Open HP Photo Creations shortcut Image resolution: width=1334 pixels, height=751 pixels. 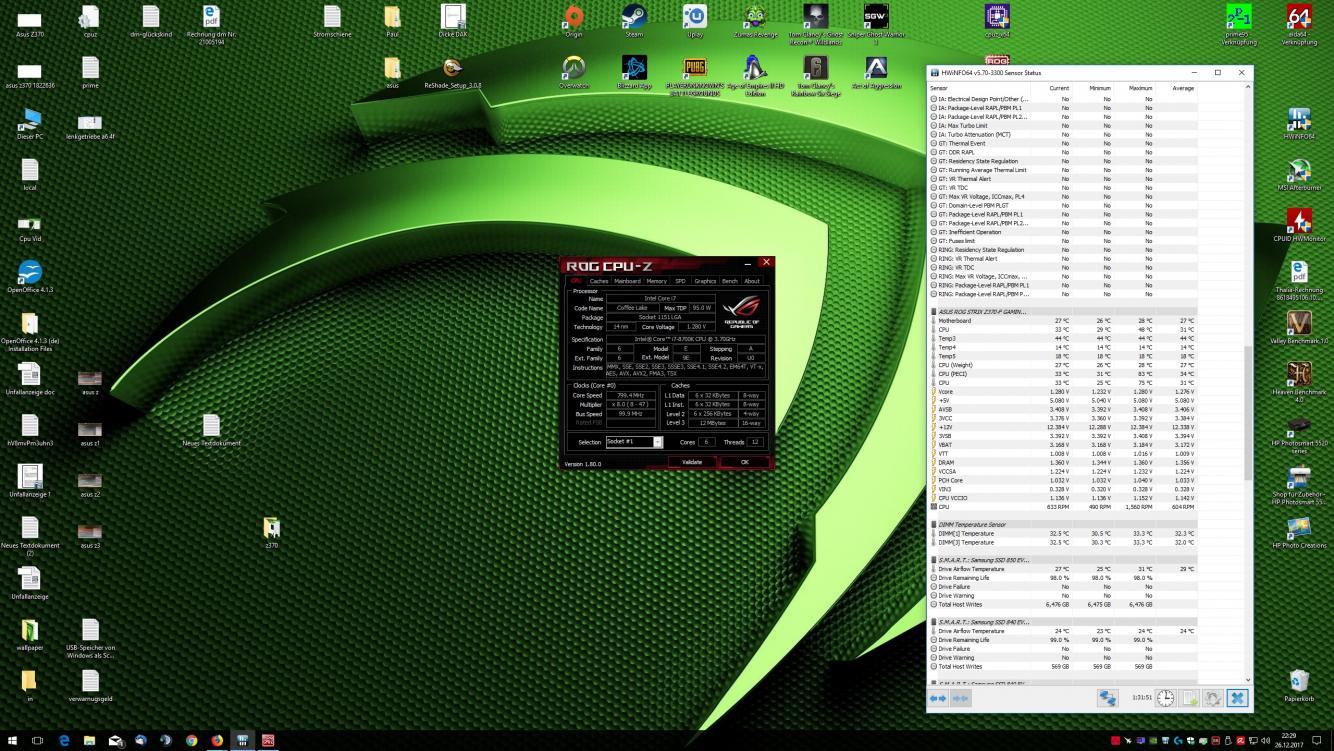[1299, 533]
